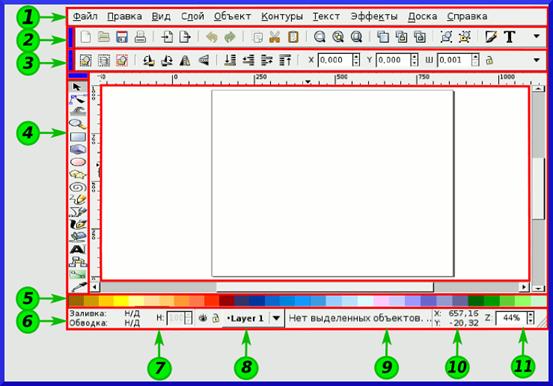
Task: Select the Node editing tool
Action: 78,99
